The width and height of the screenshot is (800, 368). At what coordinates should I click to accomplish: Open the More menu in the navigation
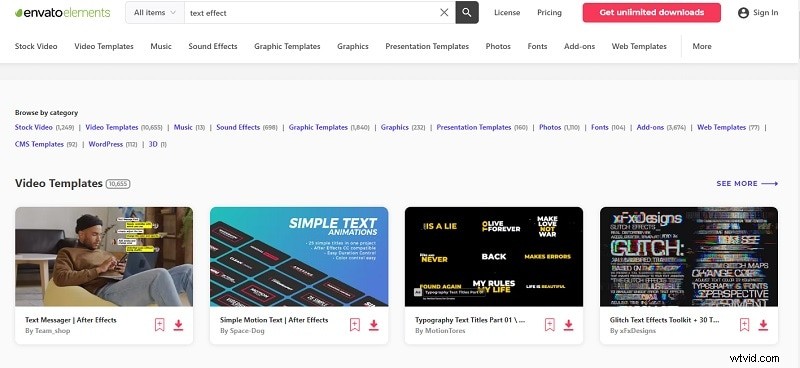702,46
